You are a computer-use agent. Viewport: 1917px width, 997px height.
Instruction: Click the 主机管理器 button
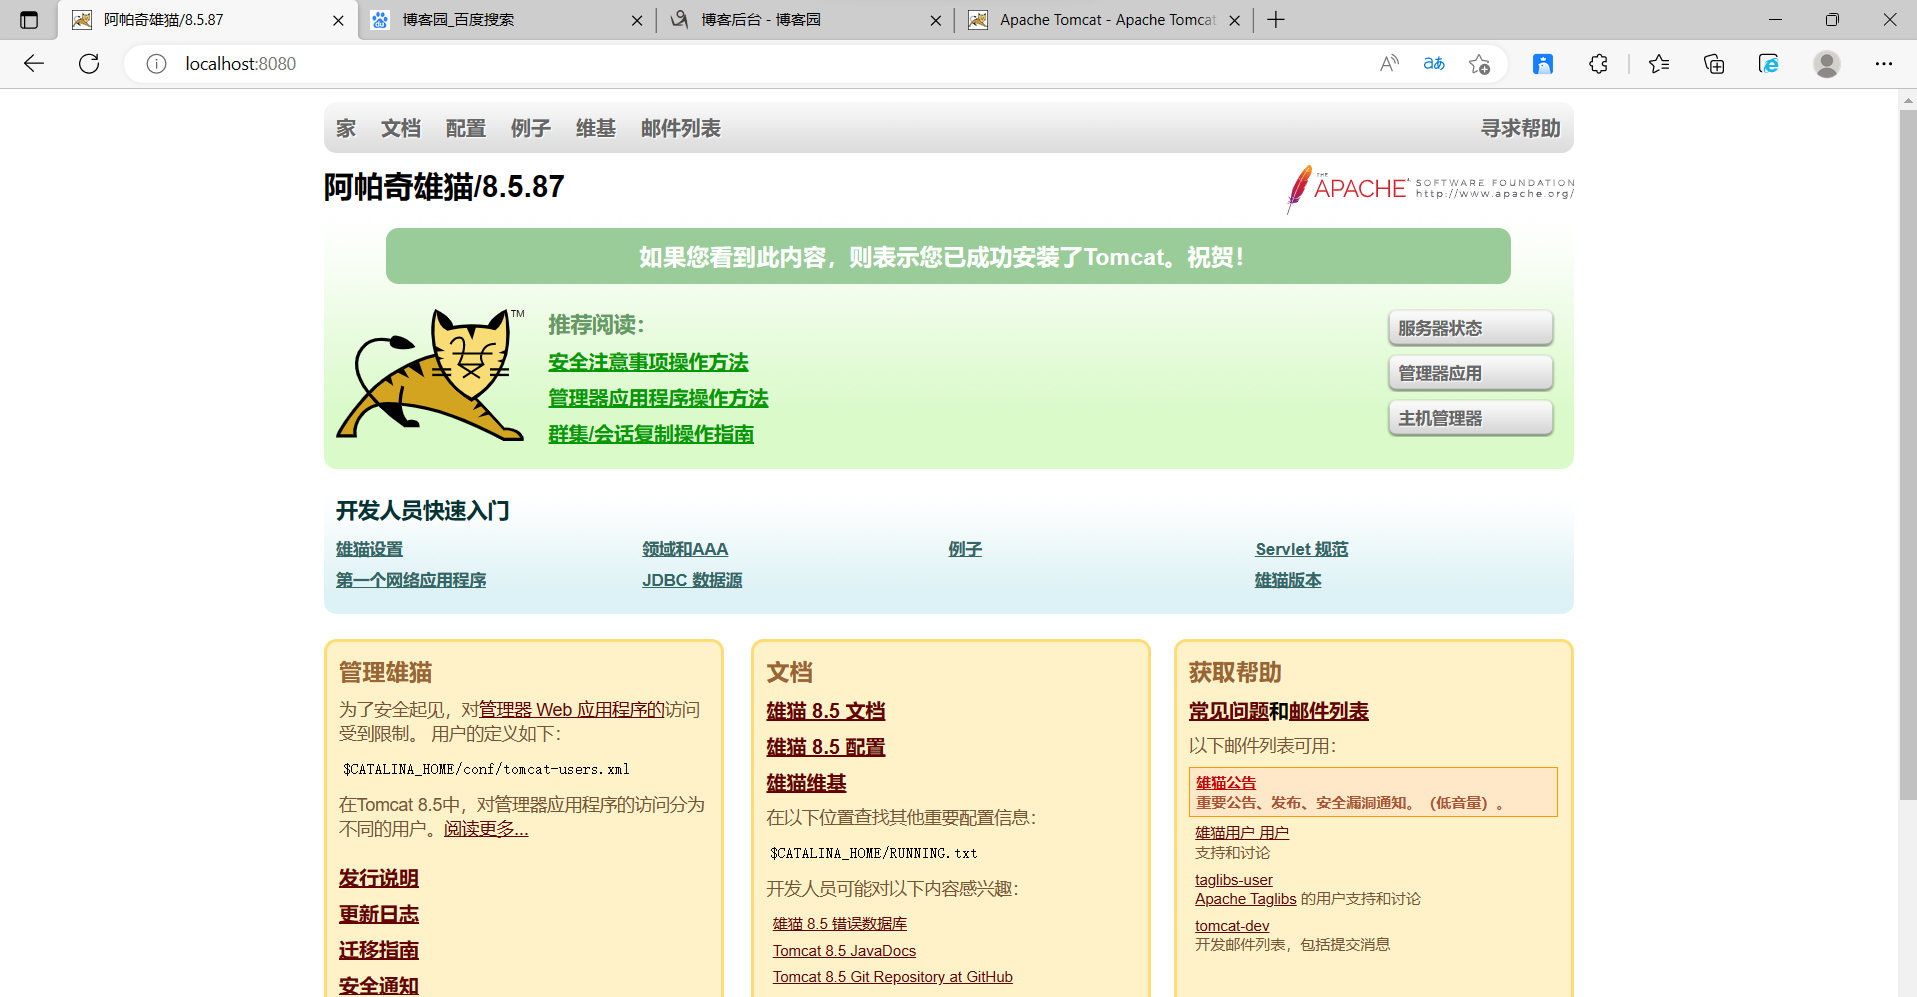click(x=1470, y=418)
